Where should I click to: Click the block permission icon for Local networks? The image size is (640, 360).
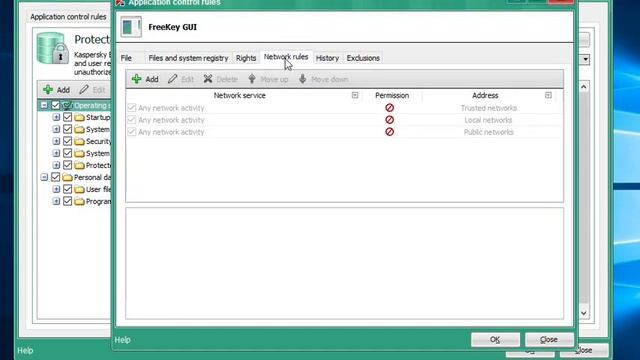pyautogui.click(x=389, y=120)
